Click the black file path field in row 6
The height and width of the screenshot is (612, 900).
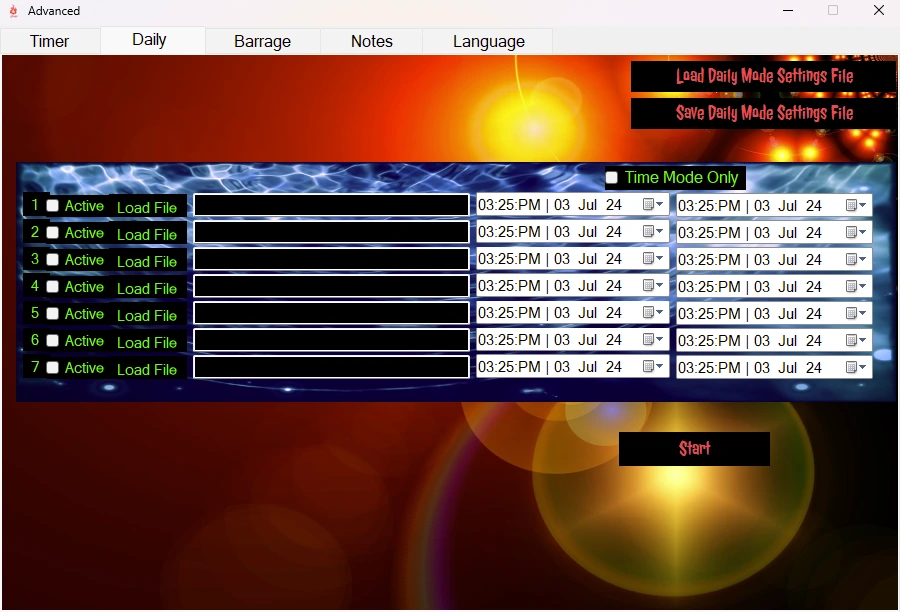(x=331, y=340)
